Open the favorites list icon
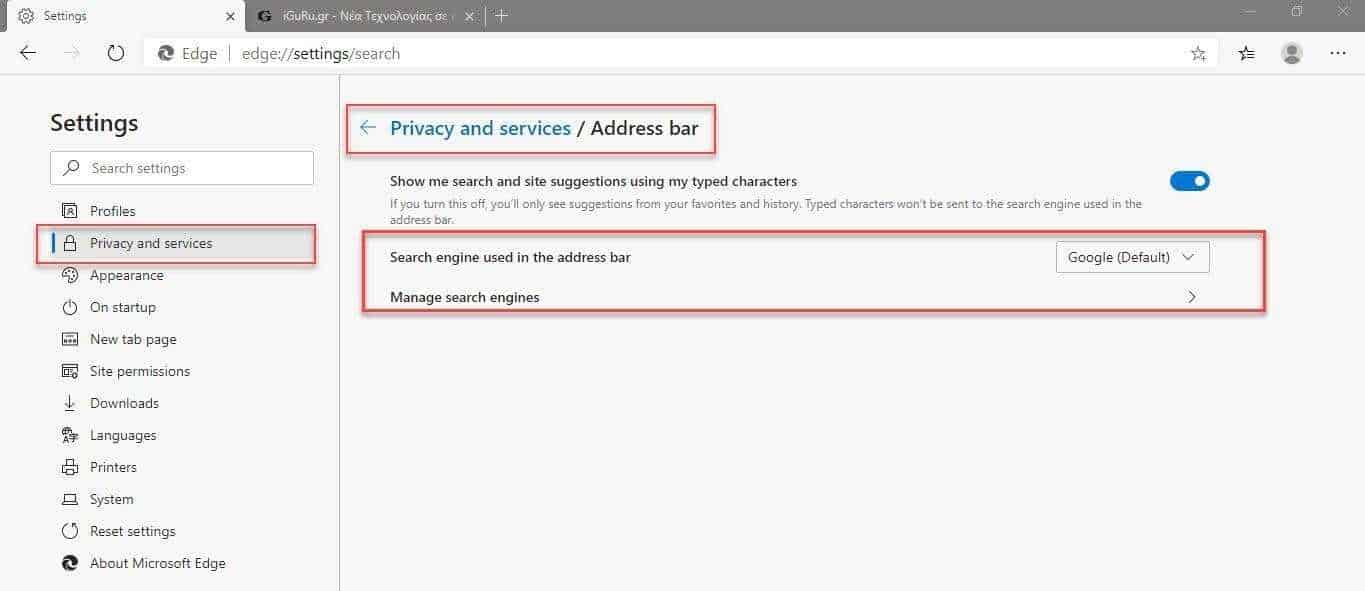The height and width of the screenshot is (591, 1365). click(1246, 54)
